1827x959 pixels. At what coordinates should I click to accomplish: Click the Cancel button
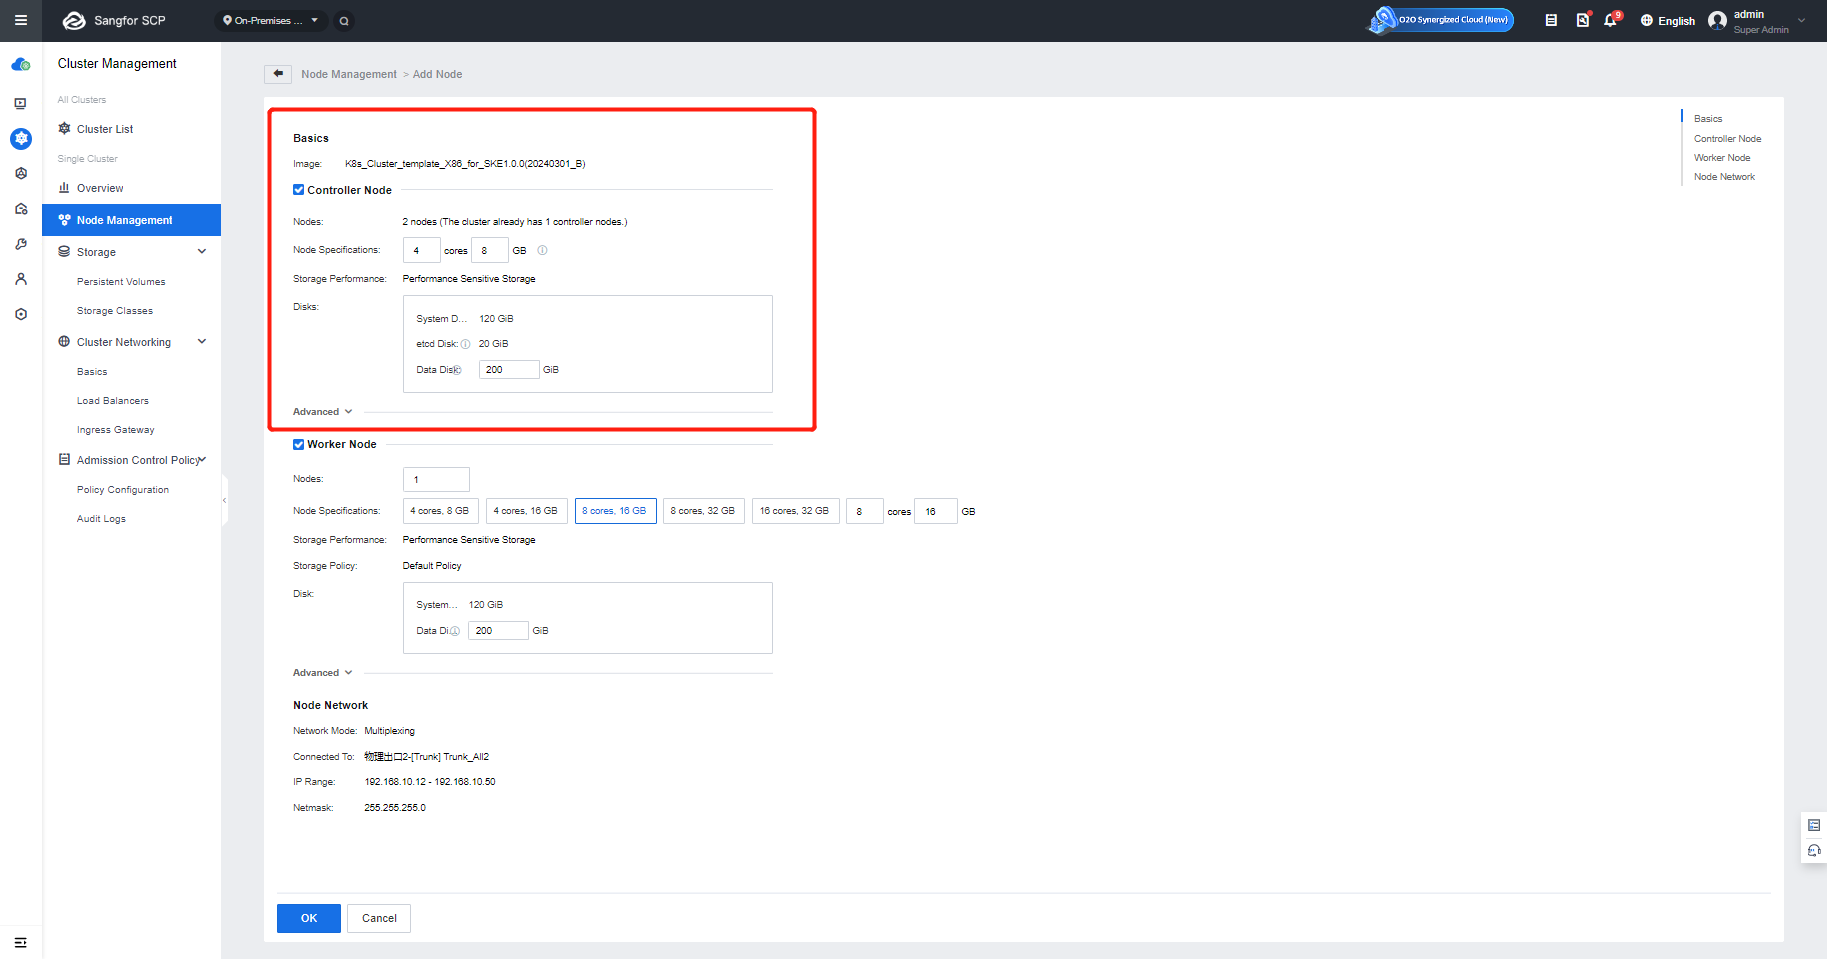click(379, 918)
